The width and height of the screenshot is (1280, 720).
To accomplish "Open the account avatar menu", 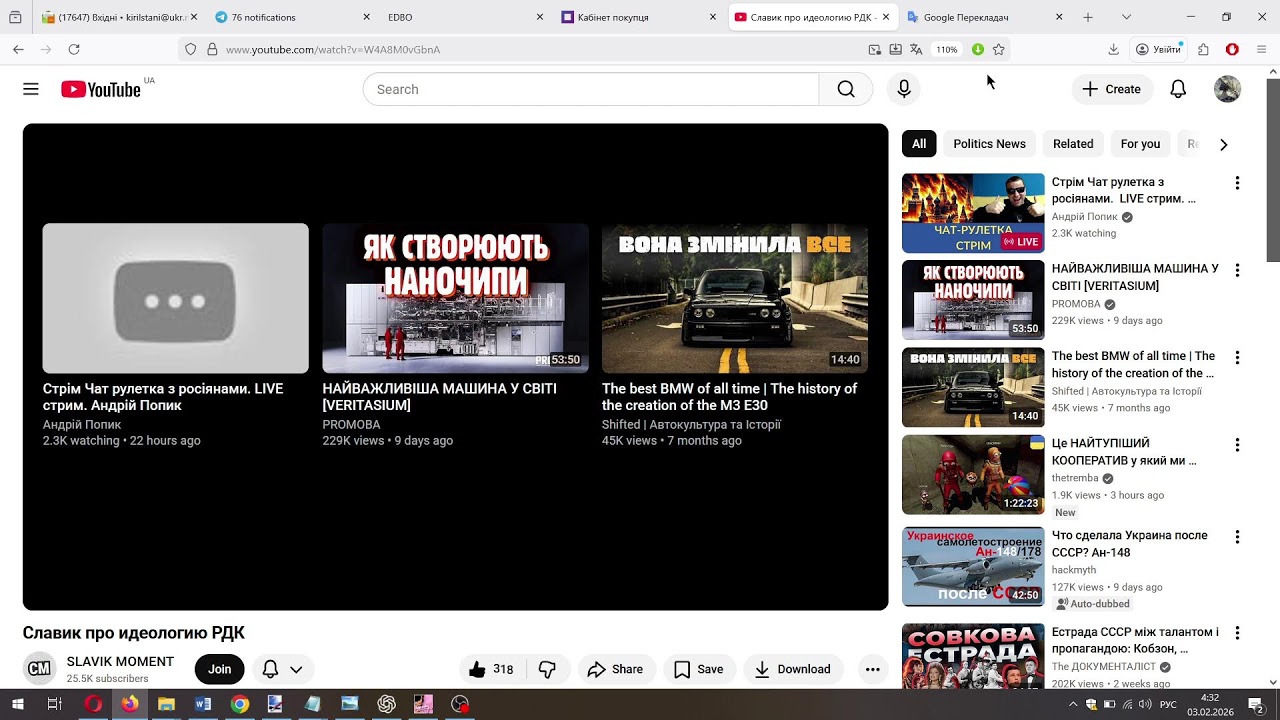I will [x=1227, y=89].
